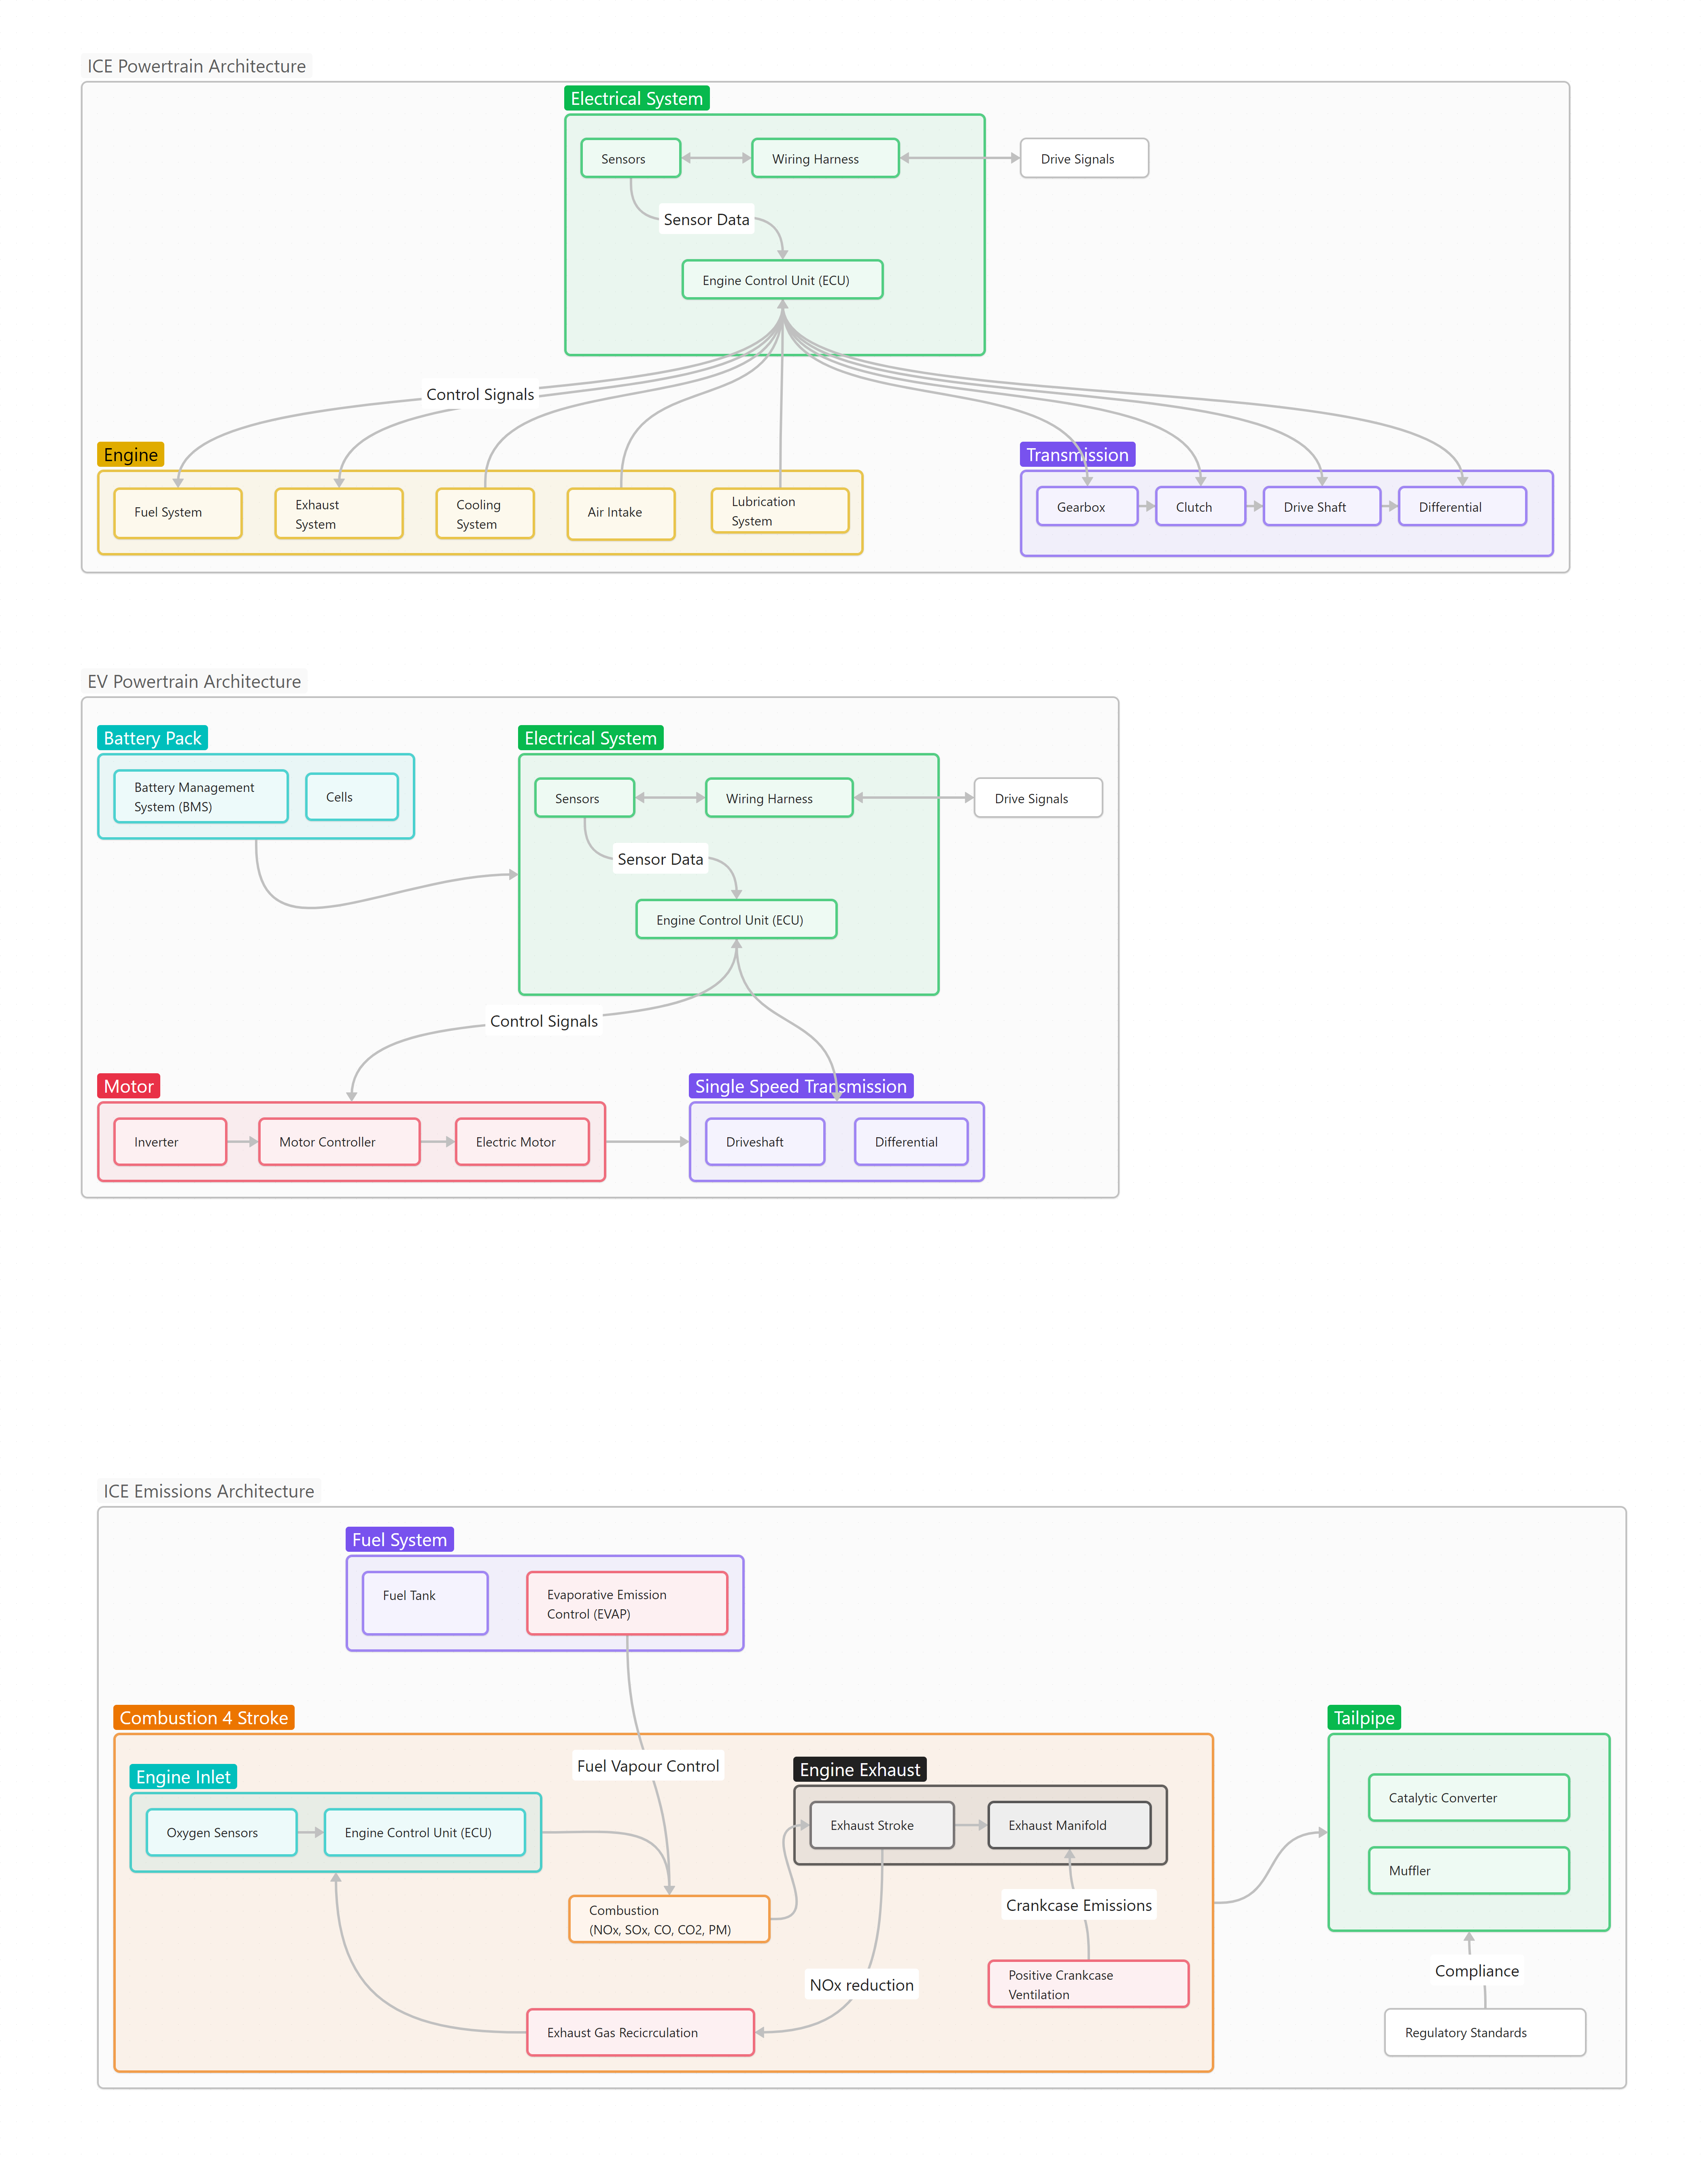Switch to the Single Speed Transmission section

pos(801,1086)
